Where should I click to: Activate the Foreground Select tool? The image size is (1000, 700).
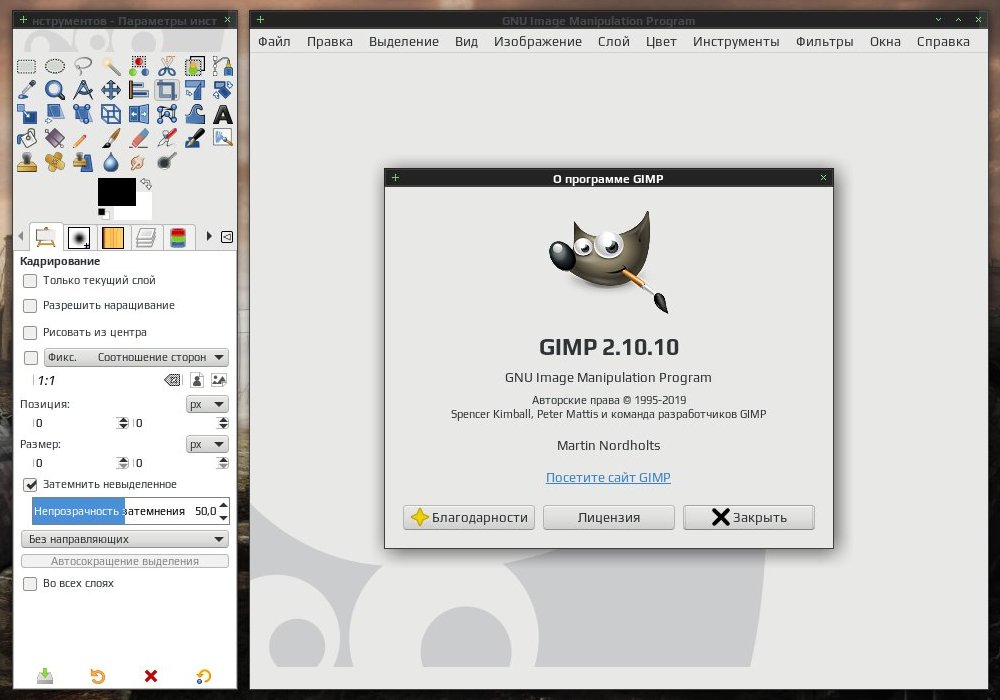(195, 66)
